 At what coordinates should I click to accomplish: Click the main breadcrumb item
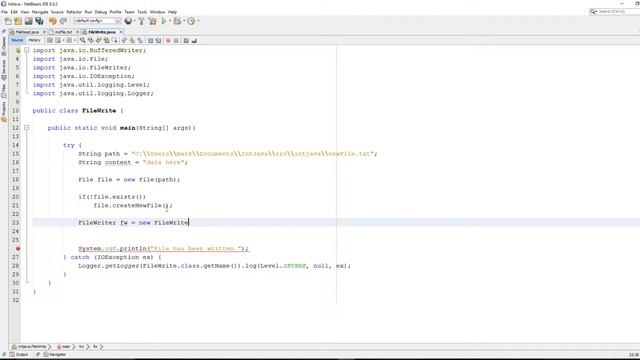[x=64, y=347]
